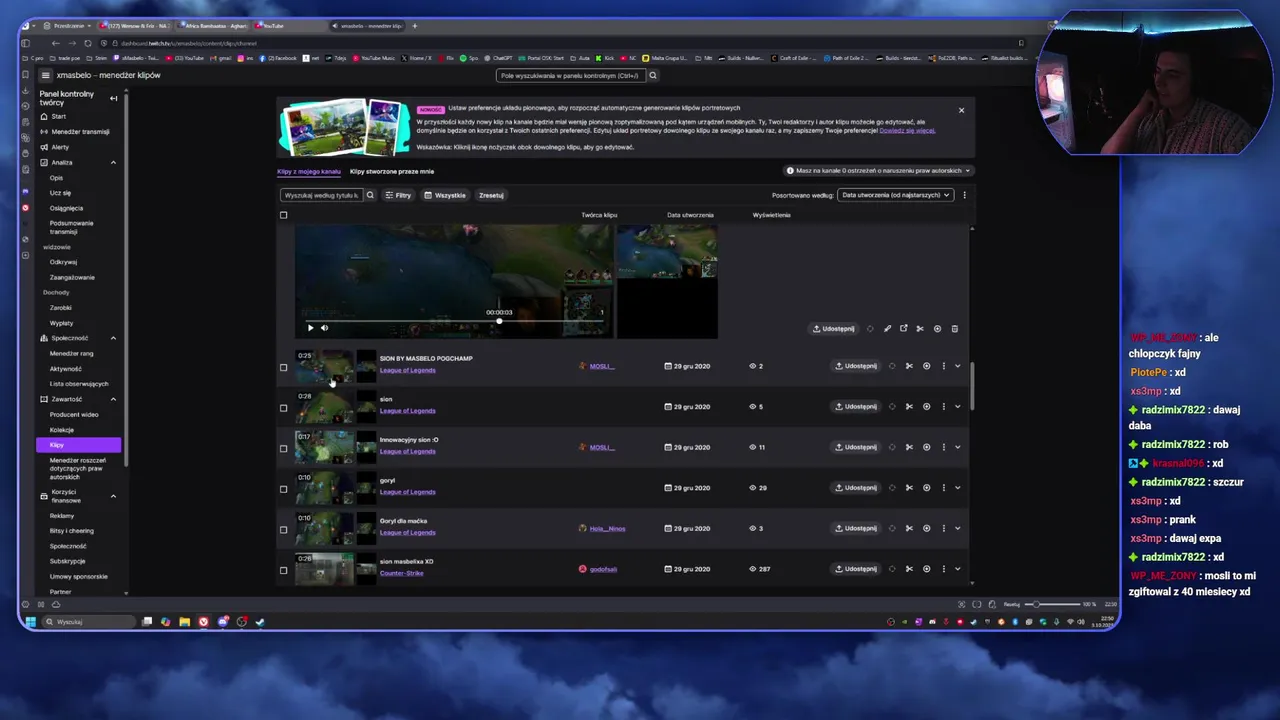Open the Counter-Strike category link
The width and height of the screenshot is (1280, 720).
click(x=401, y=573)
